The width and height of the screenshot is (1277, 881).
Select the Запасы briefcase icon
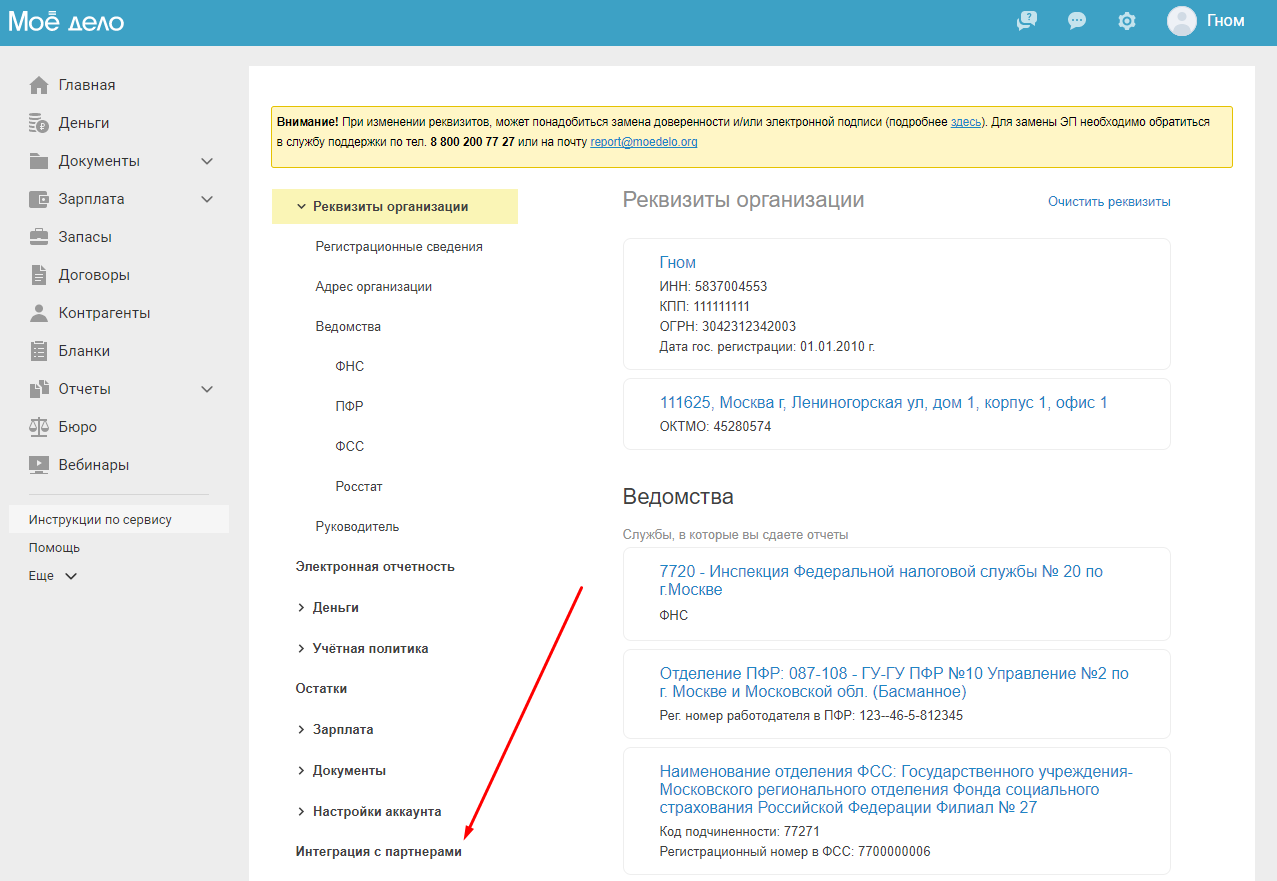point(39,237)
